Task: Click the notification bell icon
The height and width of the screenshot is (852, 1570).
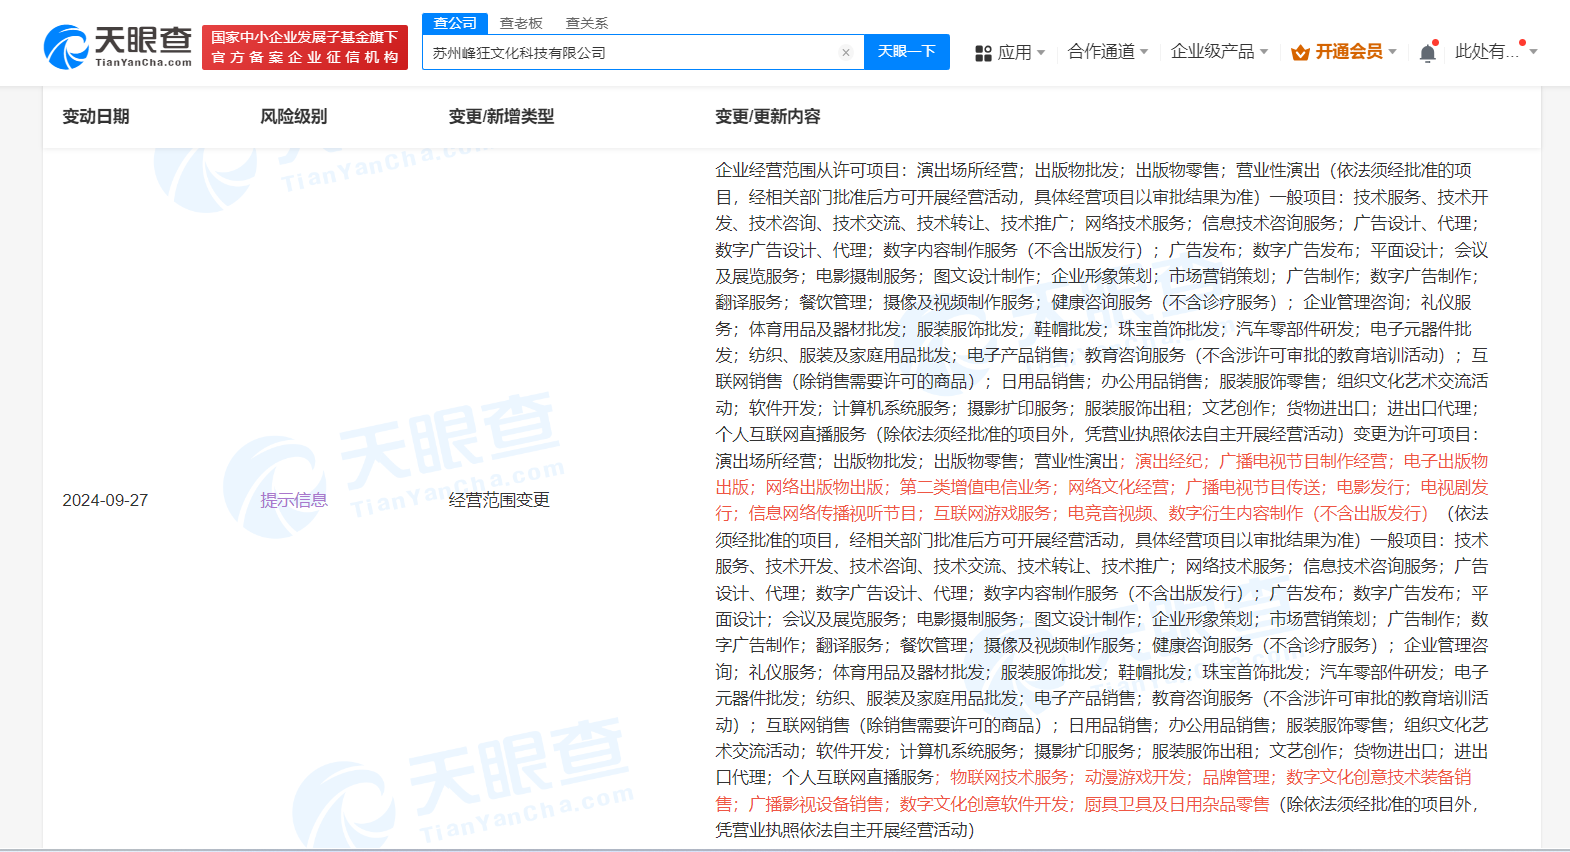Action: coord(1428,52)
